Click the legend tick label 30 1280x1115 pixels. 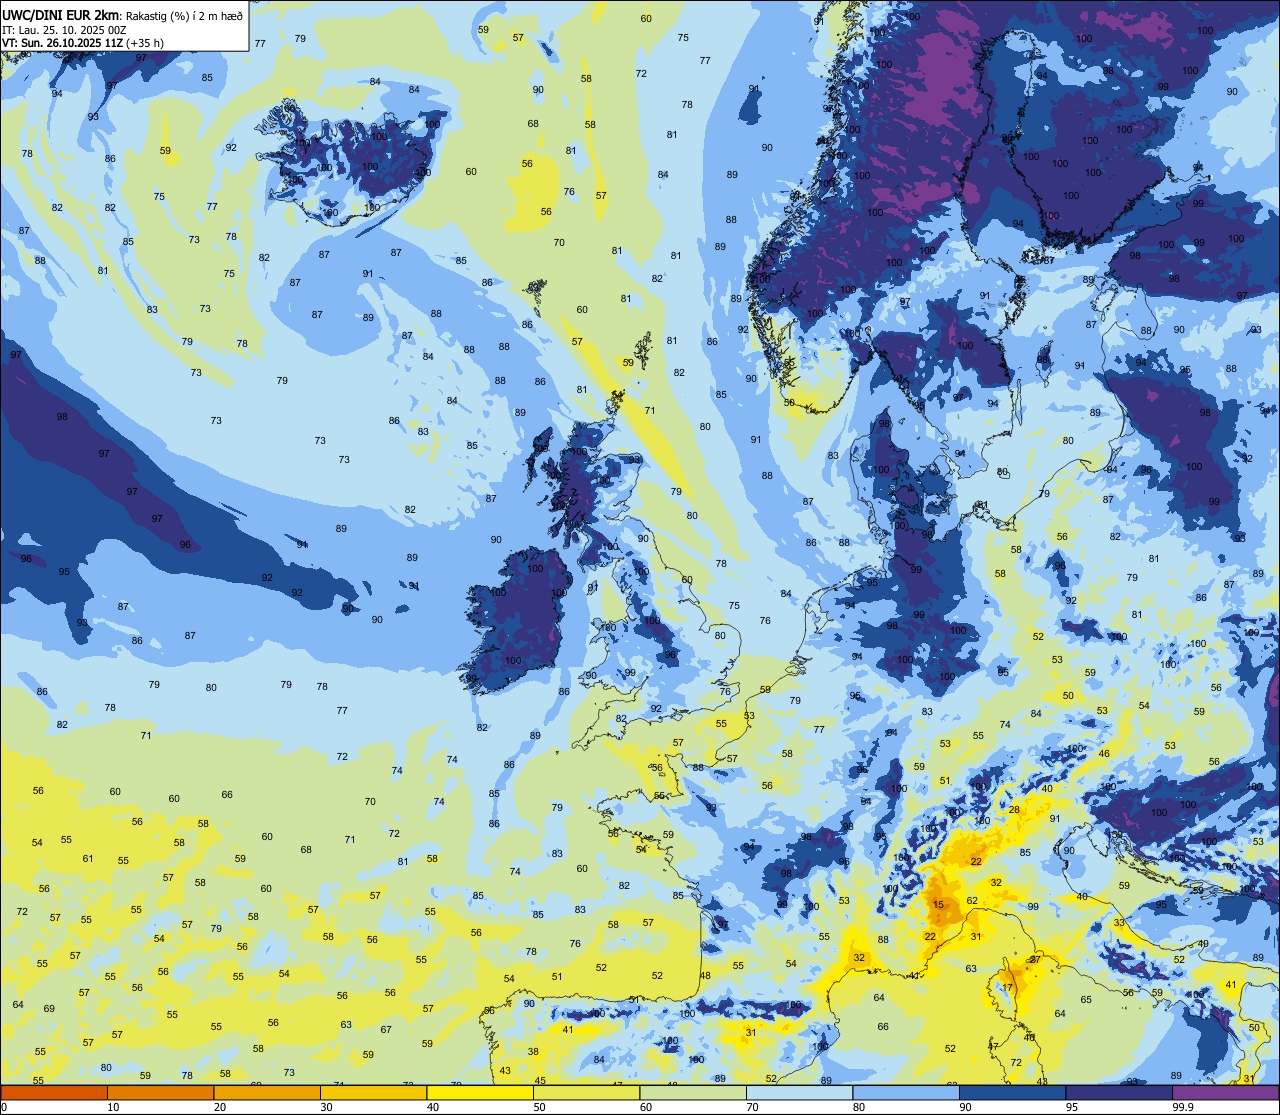(x=326, y=1107)
